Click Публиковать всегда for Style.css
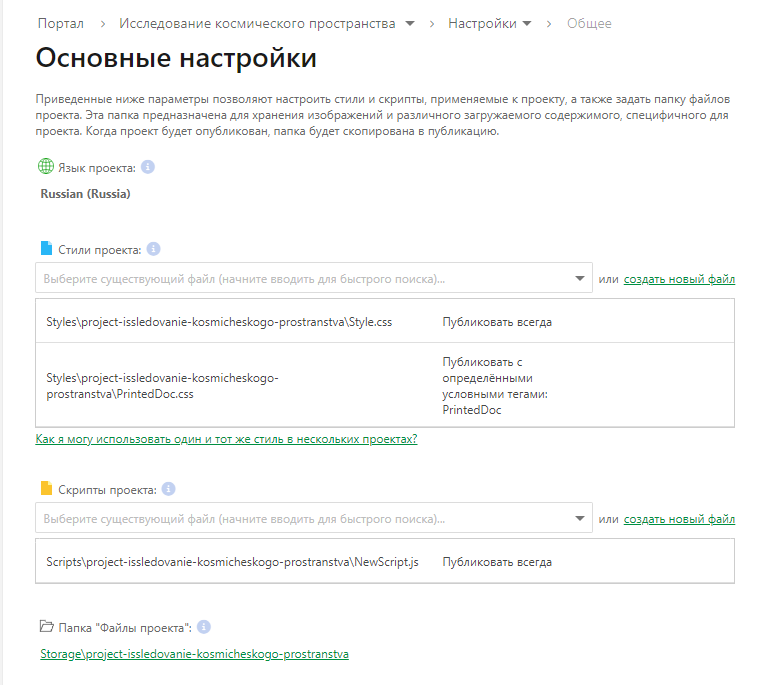The height and width of the screenshot is (685, 767). [x=497, y=322]
